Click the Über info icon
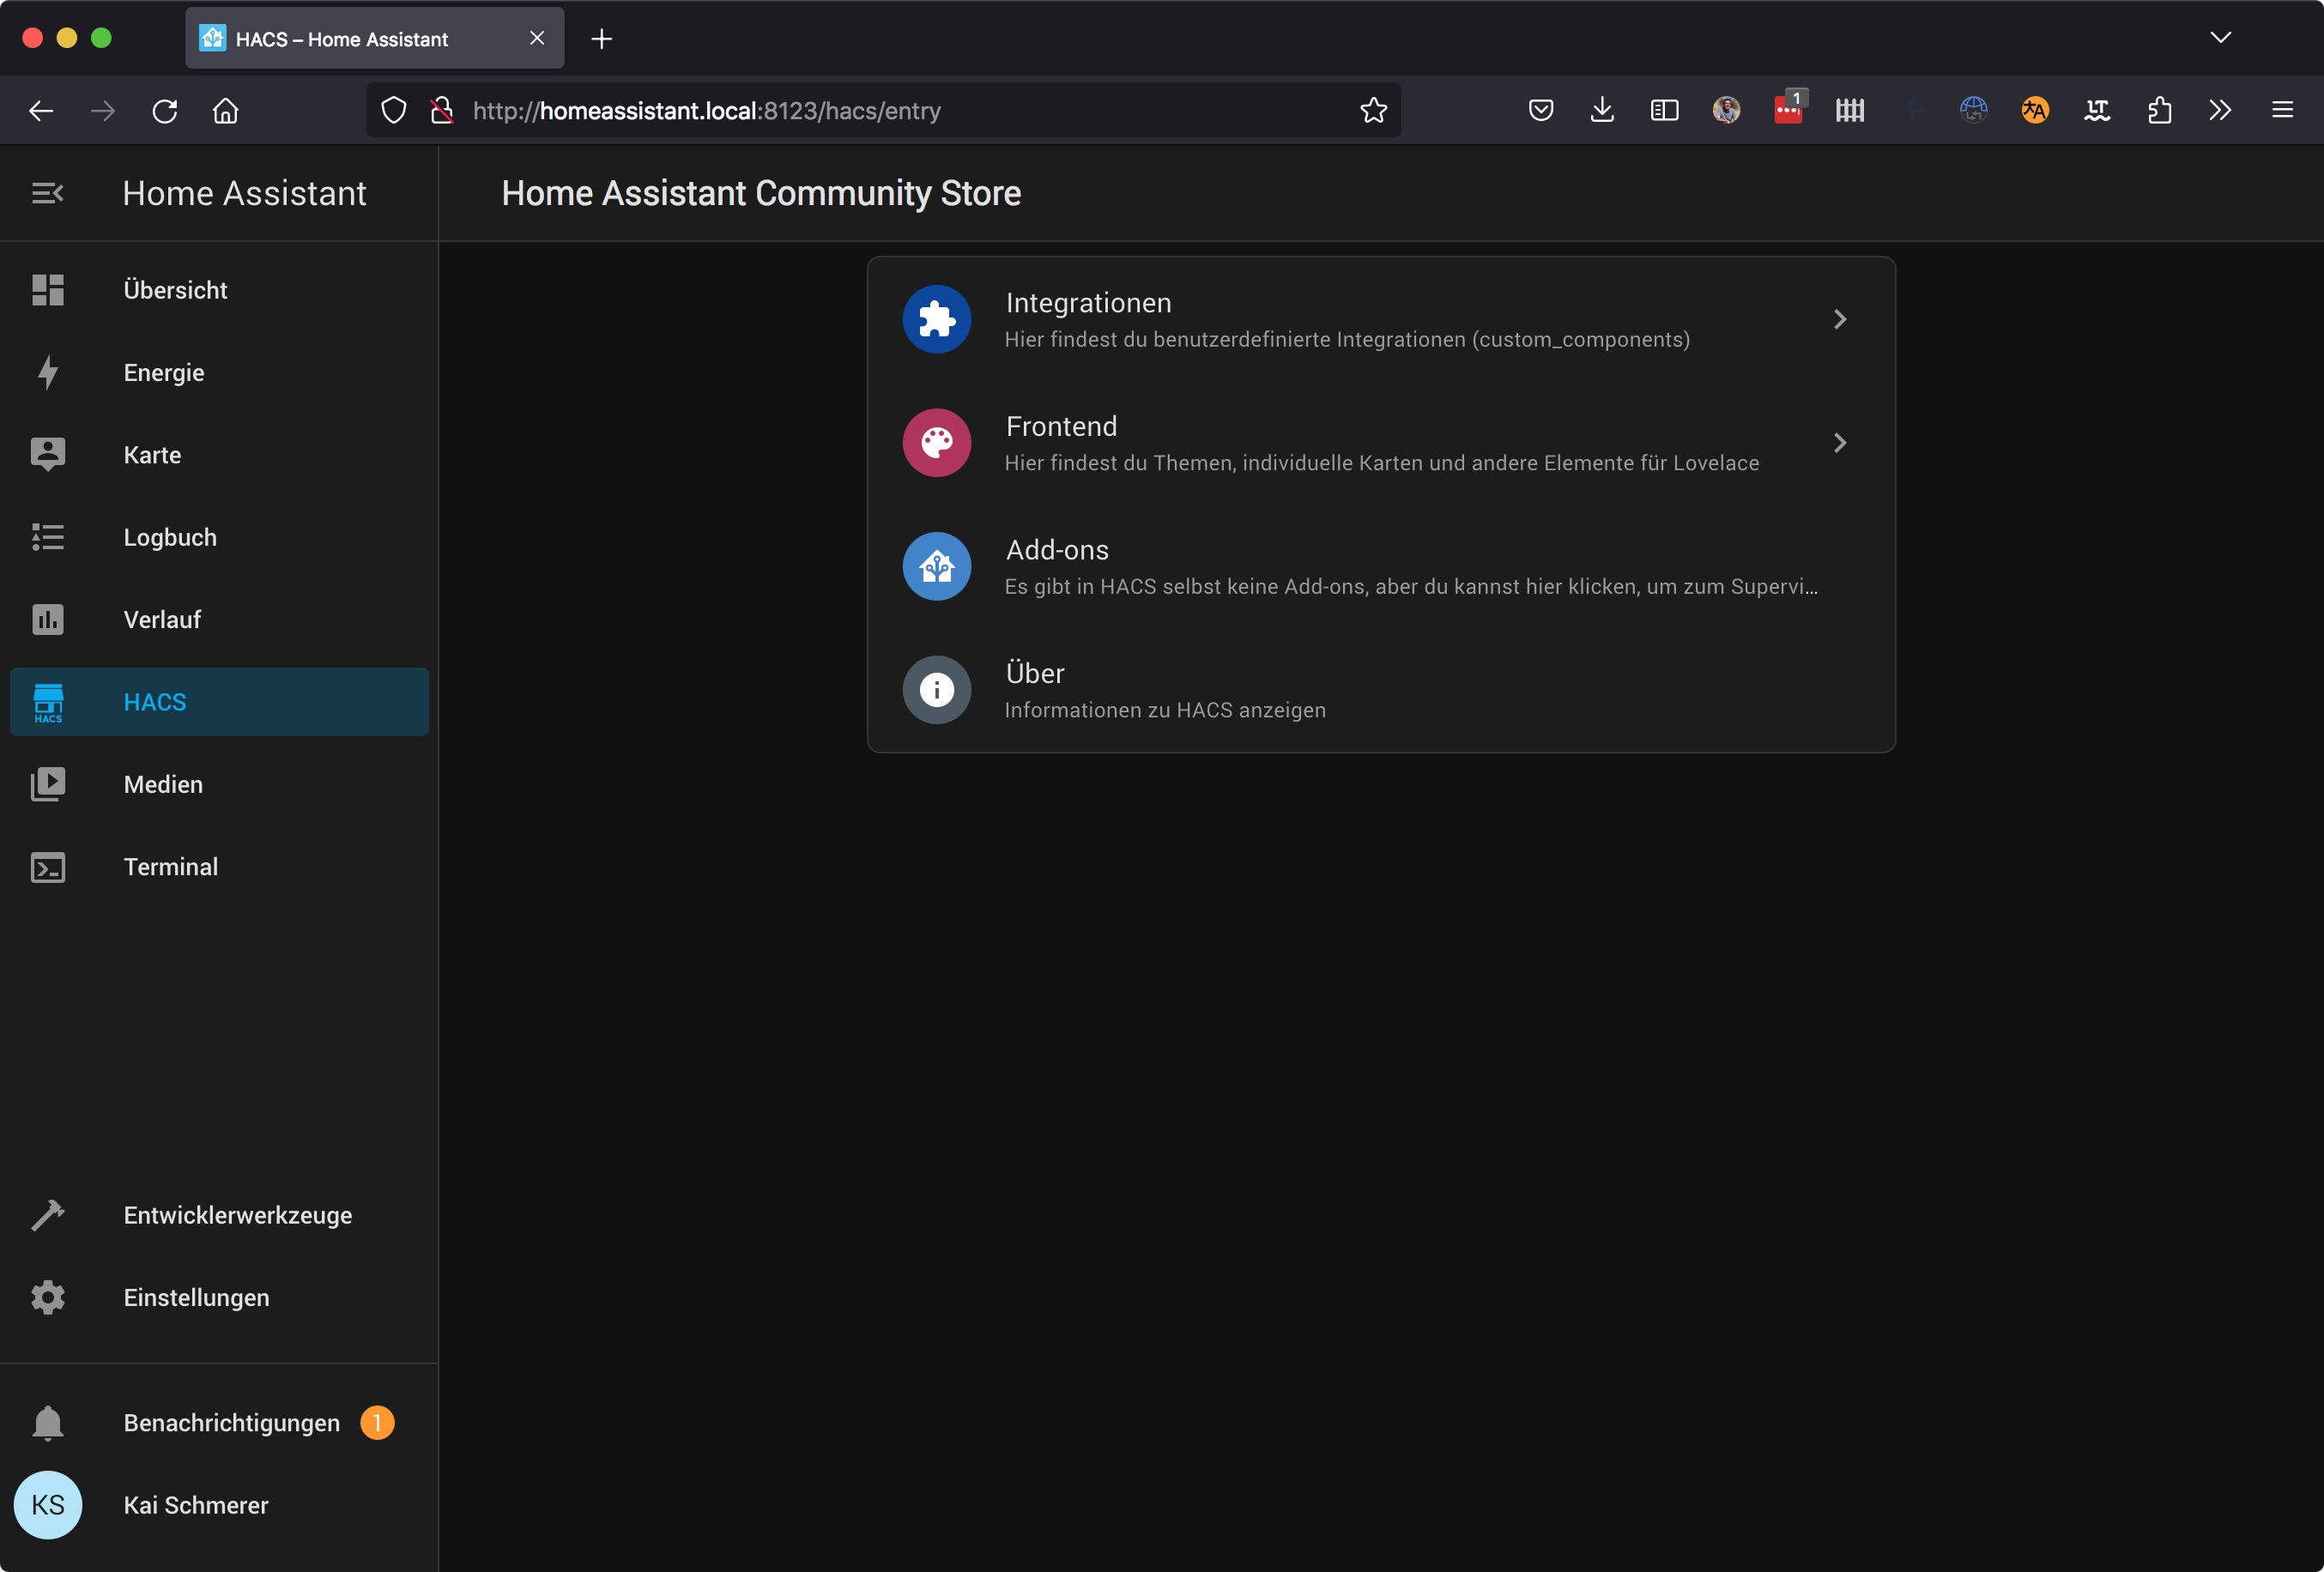This screenshot has height=1572, width=2324. click(936, 690)
